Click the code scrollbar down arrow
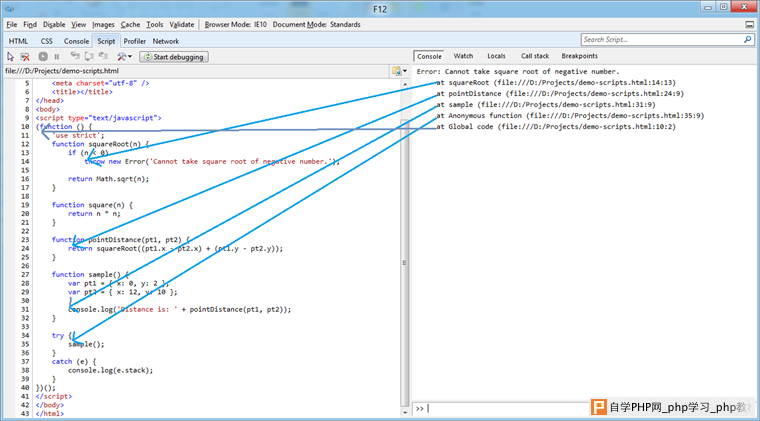 405,412
